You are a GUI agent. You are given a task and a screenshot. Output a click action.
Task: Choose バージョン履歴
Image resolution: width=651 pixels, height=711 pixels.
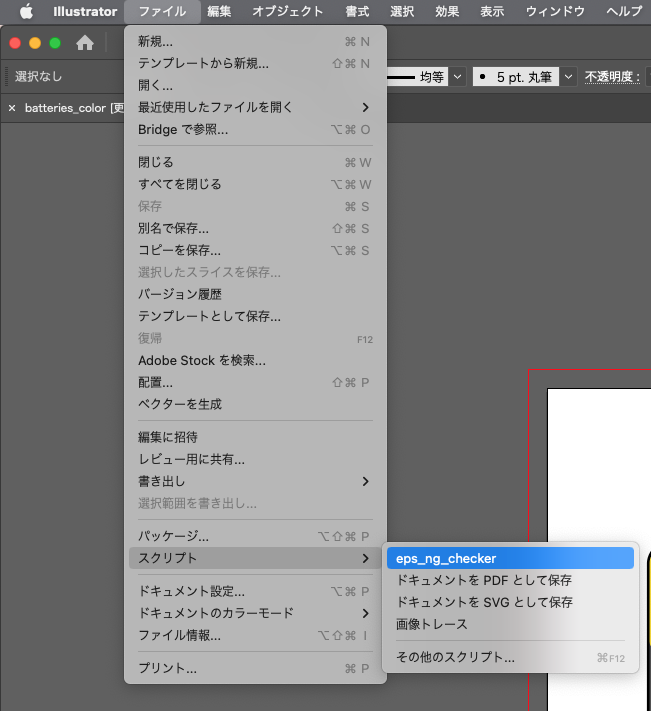255,294
